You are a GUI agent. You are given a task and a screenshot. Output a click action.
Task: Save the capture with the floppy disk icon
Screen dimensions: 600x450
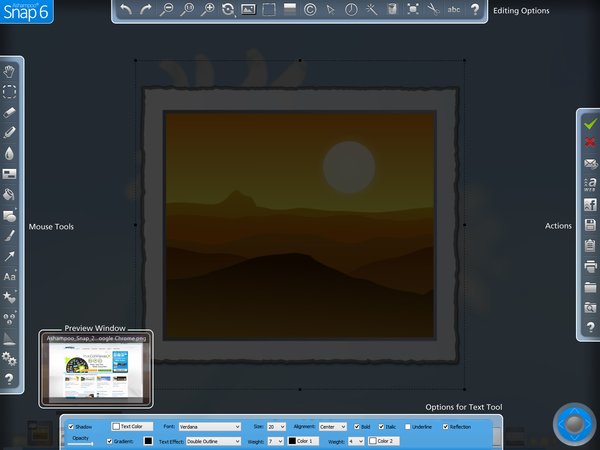coord(590,225)
